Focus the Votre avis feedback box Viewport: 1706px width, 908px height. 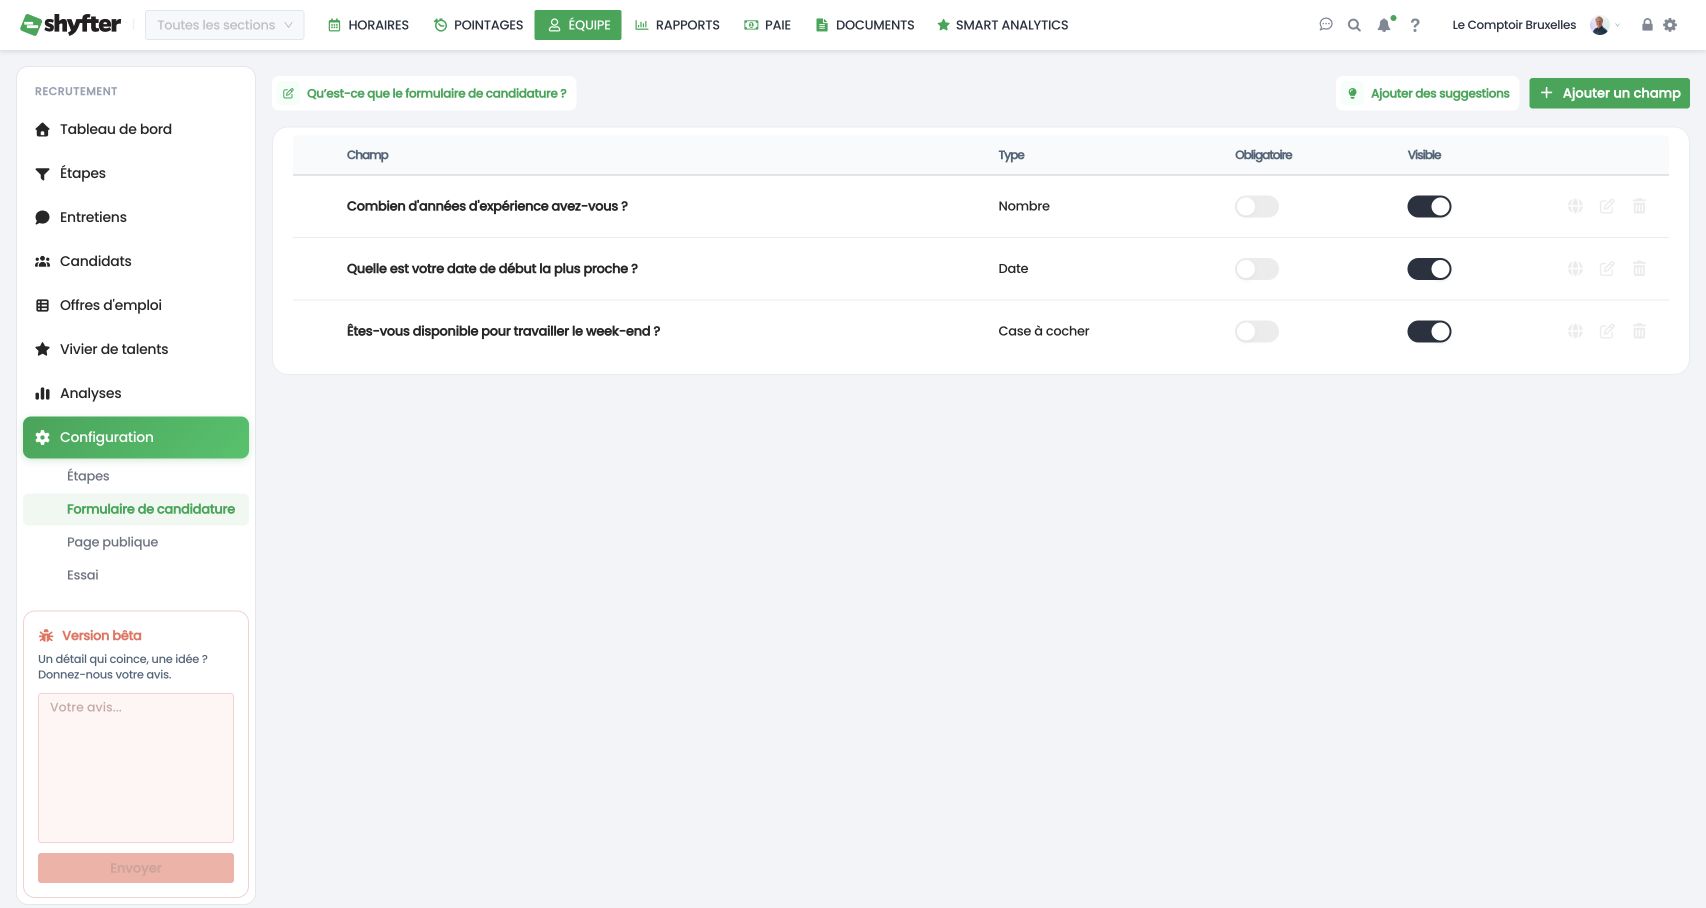click(x=136, y=768)
